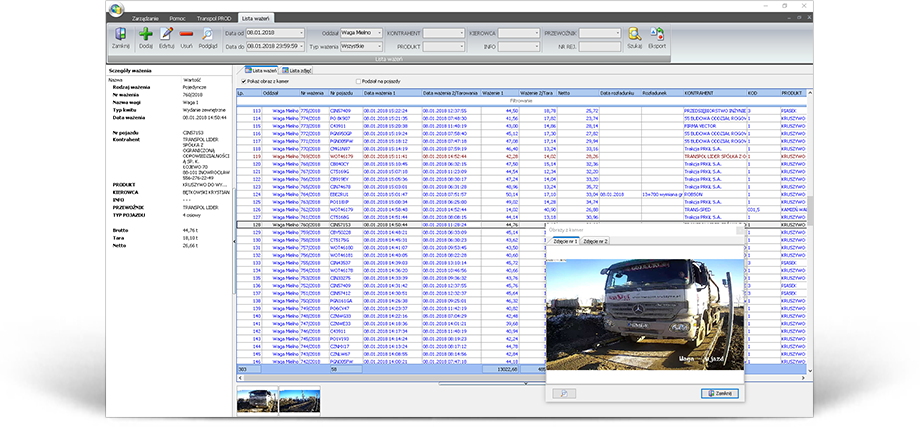Enable 'Podział na pojazdy' checkbox
This screenshot has height=427, width=920.
(360, 81)
